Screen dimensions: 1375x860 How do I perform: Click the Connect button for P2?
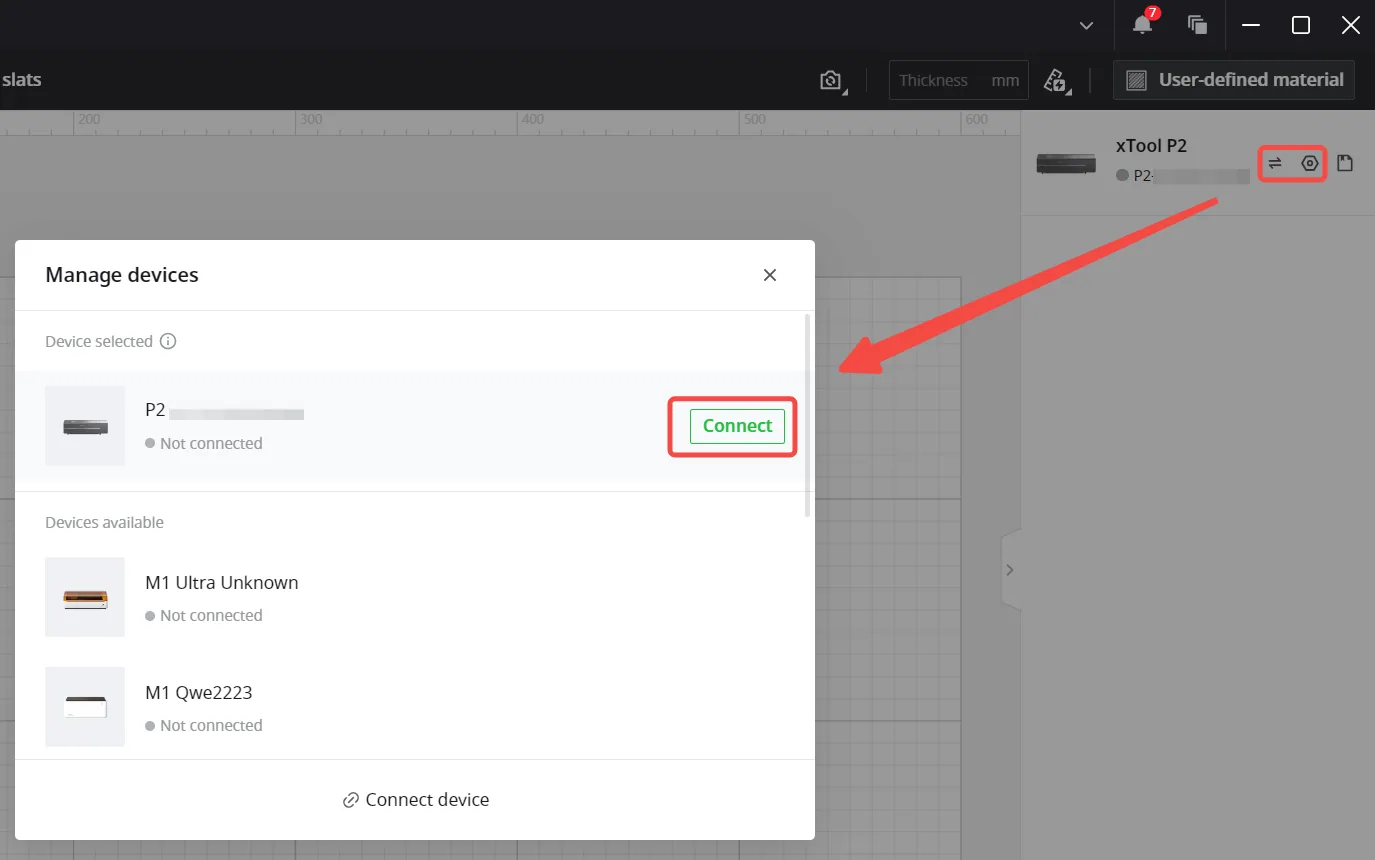point(737,426)
